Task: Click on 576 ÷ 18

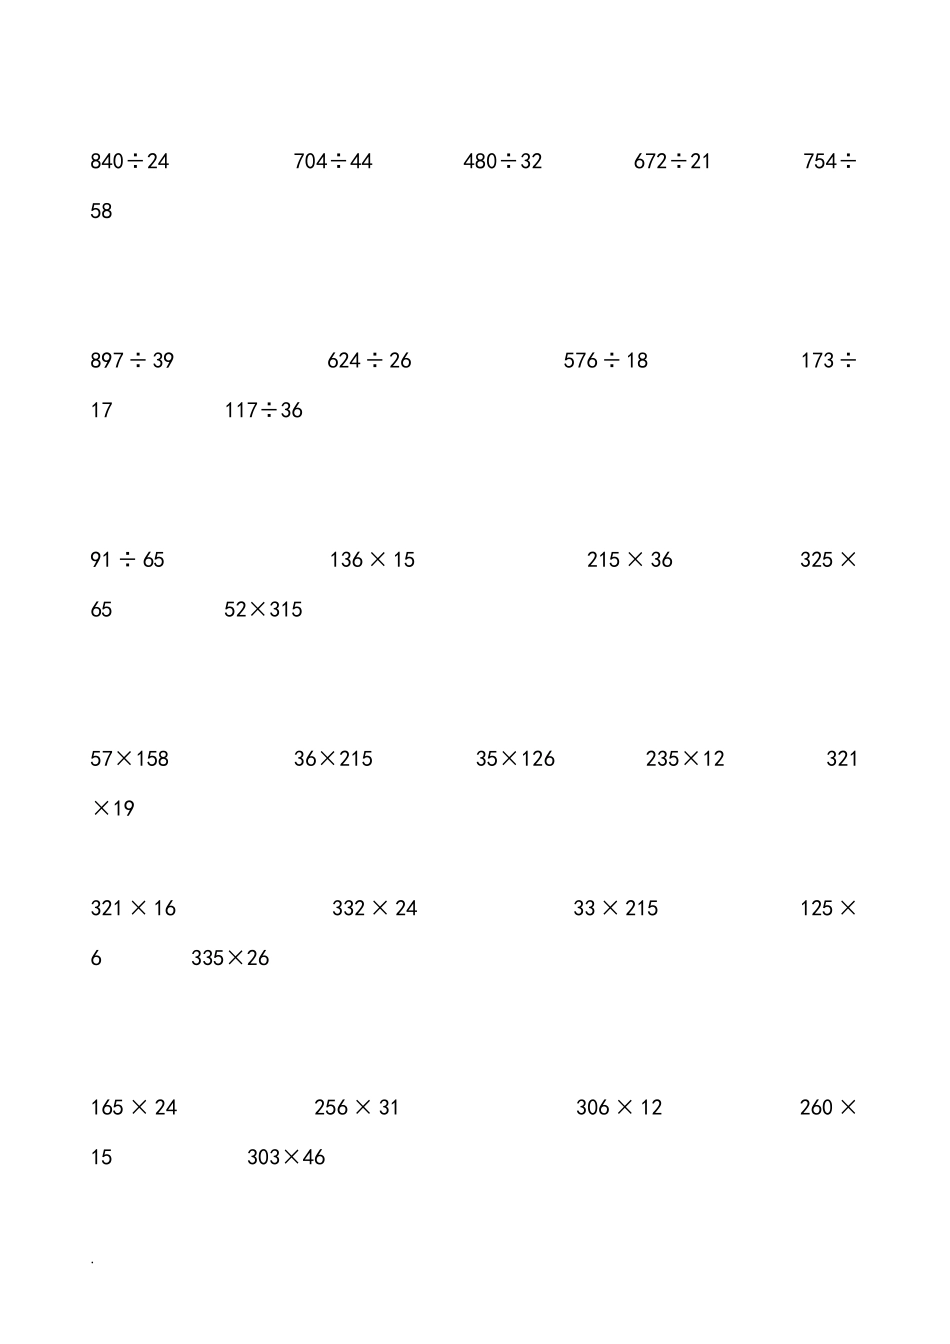Action: (x=606, y=360)
